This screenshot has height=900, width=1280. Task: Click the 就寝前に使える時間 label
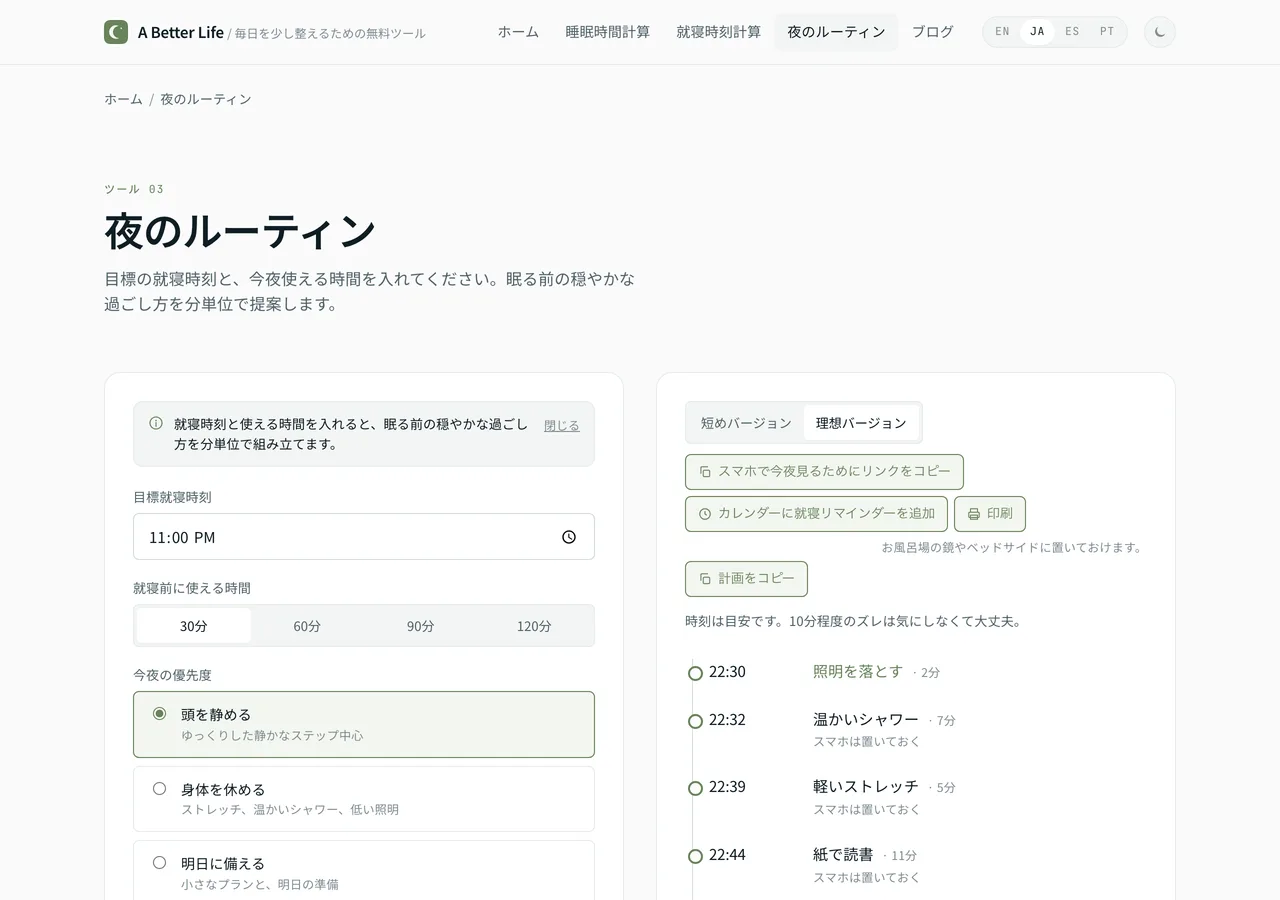tap(192, 588)
